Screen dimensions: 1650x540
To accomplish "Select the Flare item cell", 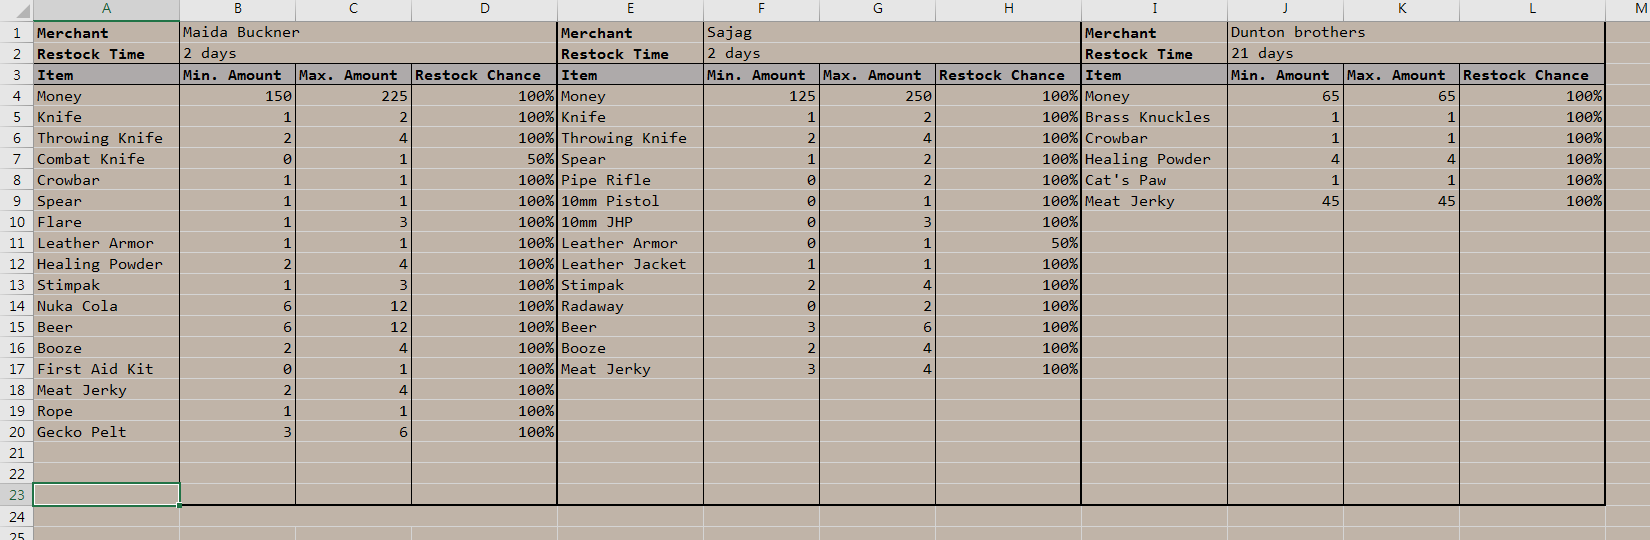I will [106, 222].
